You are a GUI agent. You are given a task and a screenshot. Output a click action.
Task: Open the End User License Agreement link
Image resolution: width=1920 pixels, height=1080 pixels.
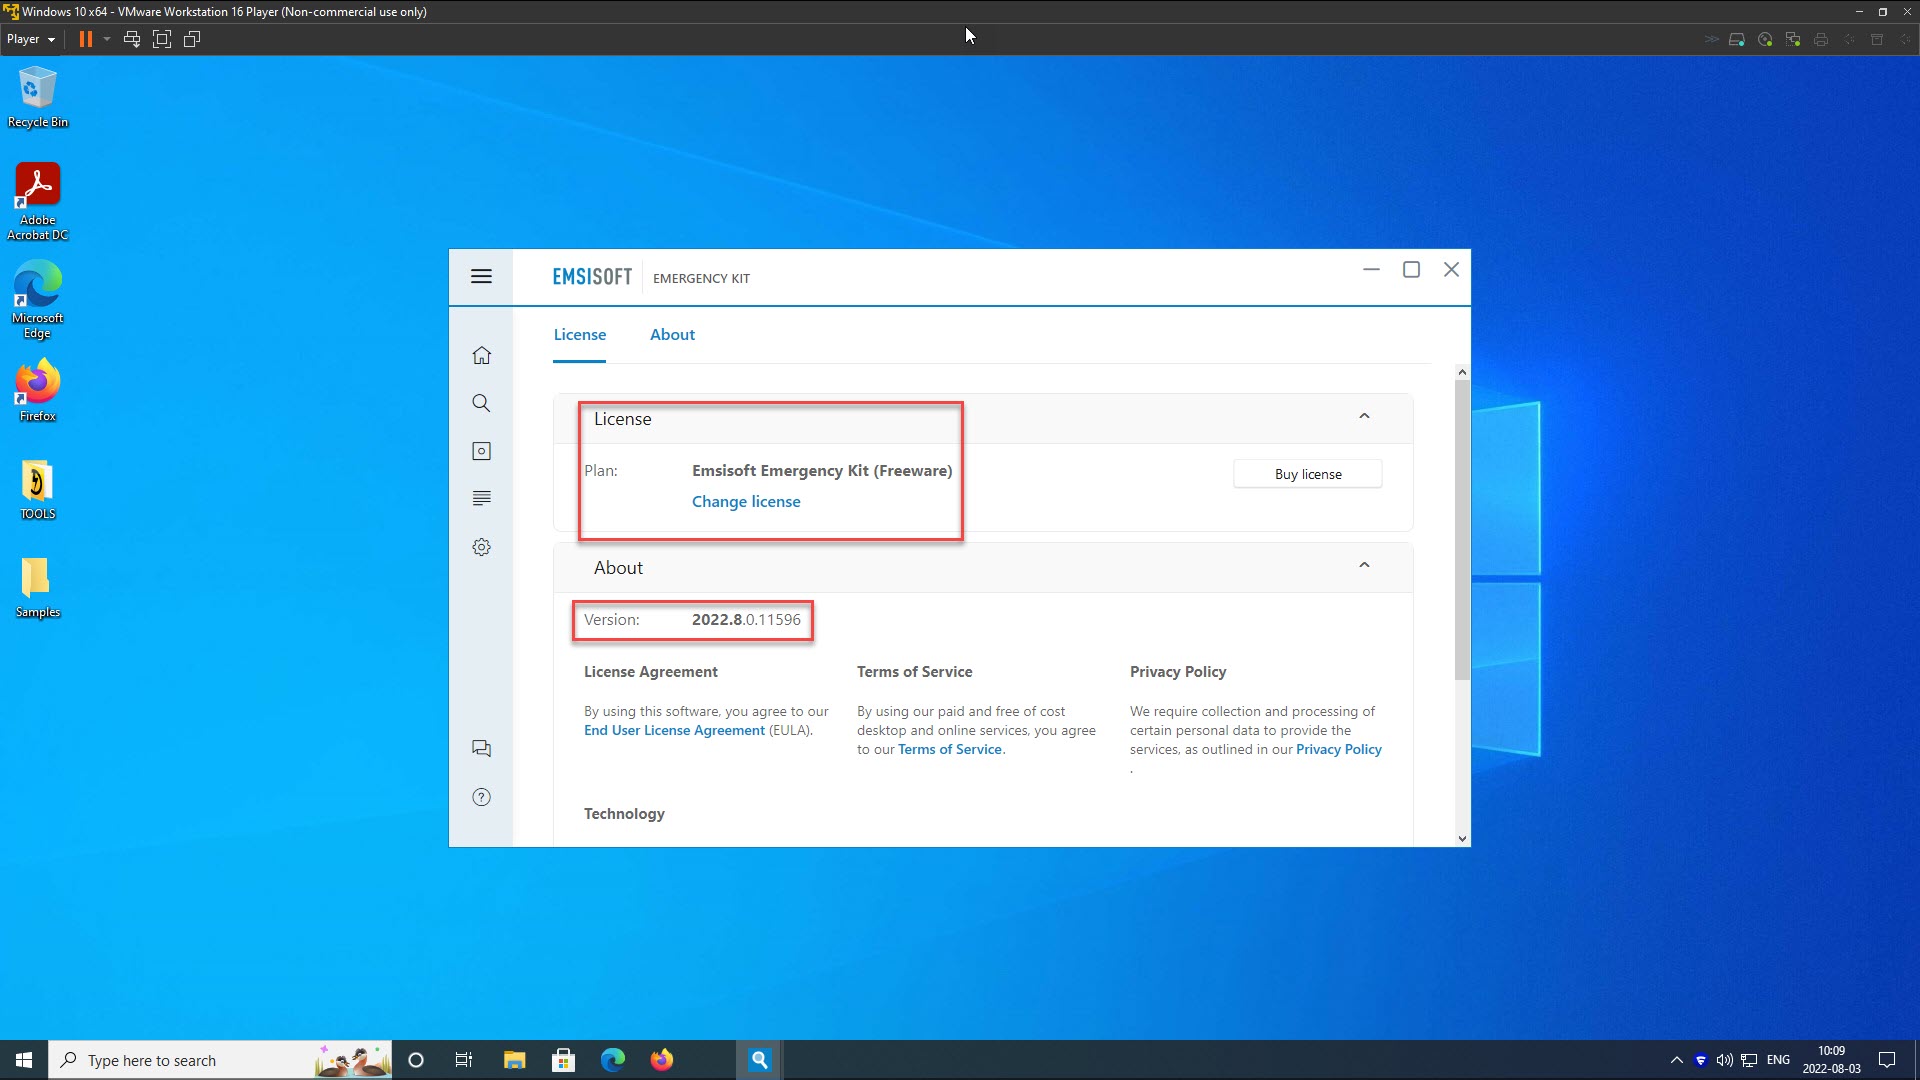click(x=674, y=731)
